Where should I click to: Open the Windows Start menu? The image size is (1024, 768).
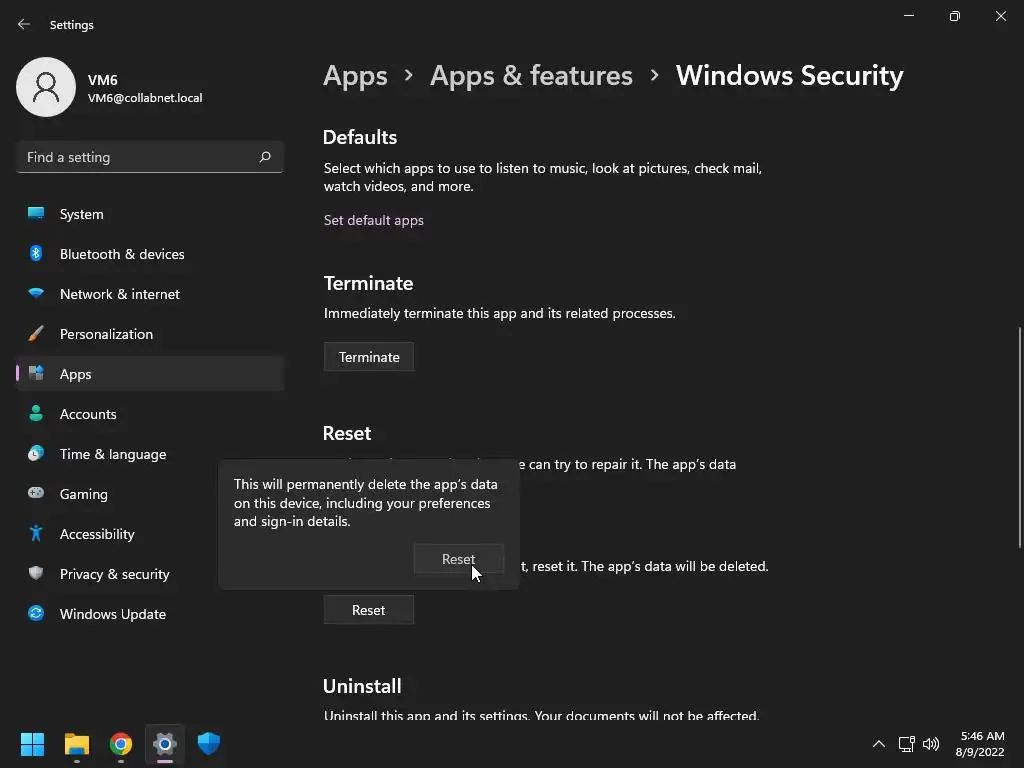[x=33, y=744]
